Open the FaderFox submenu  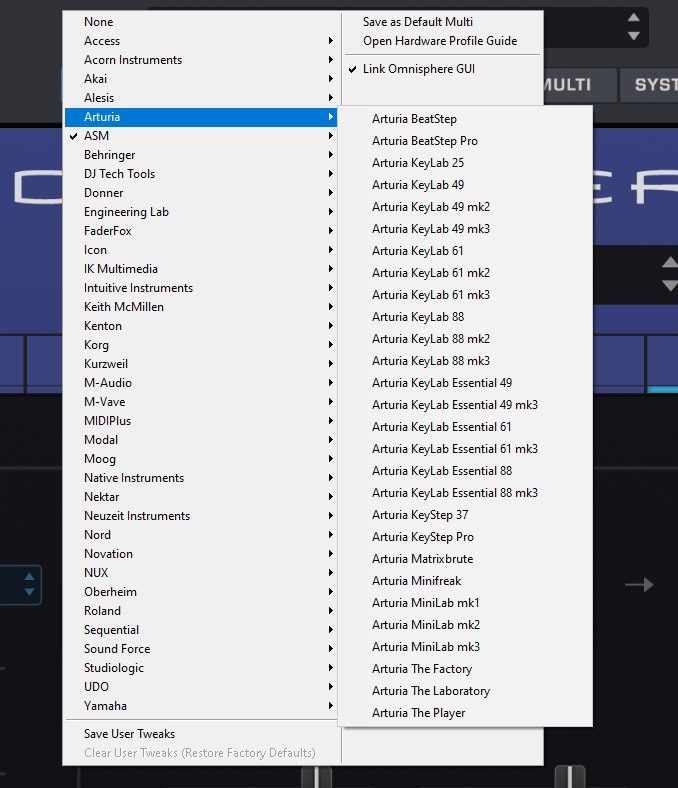tap(201, 231)
